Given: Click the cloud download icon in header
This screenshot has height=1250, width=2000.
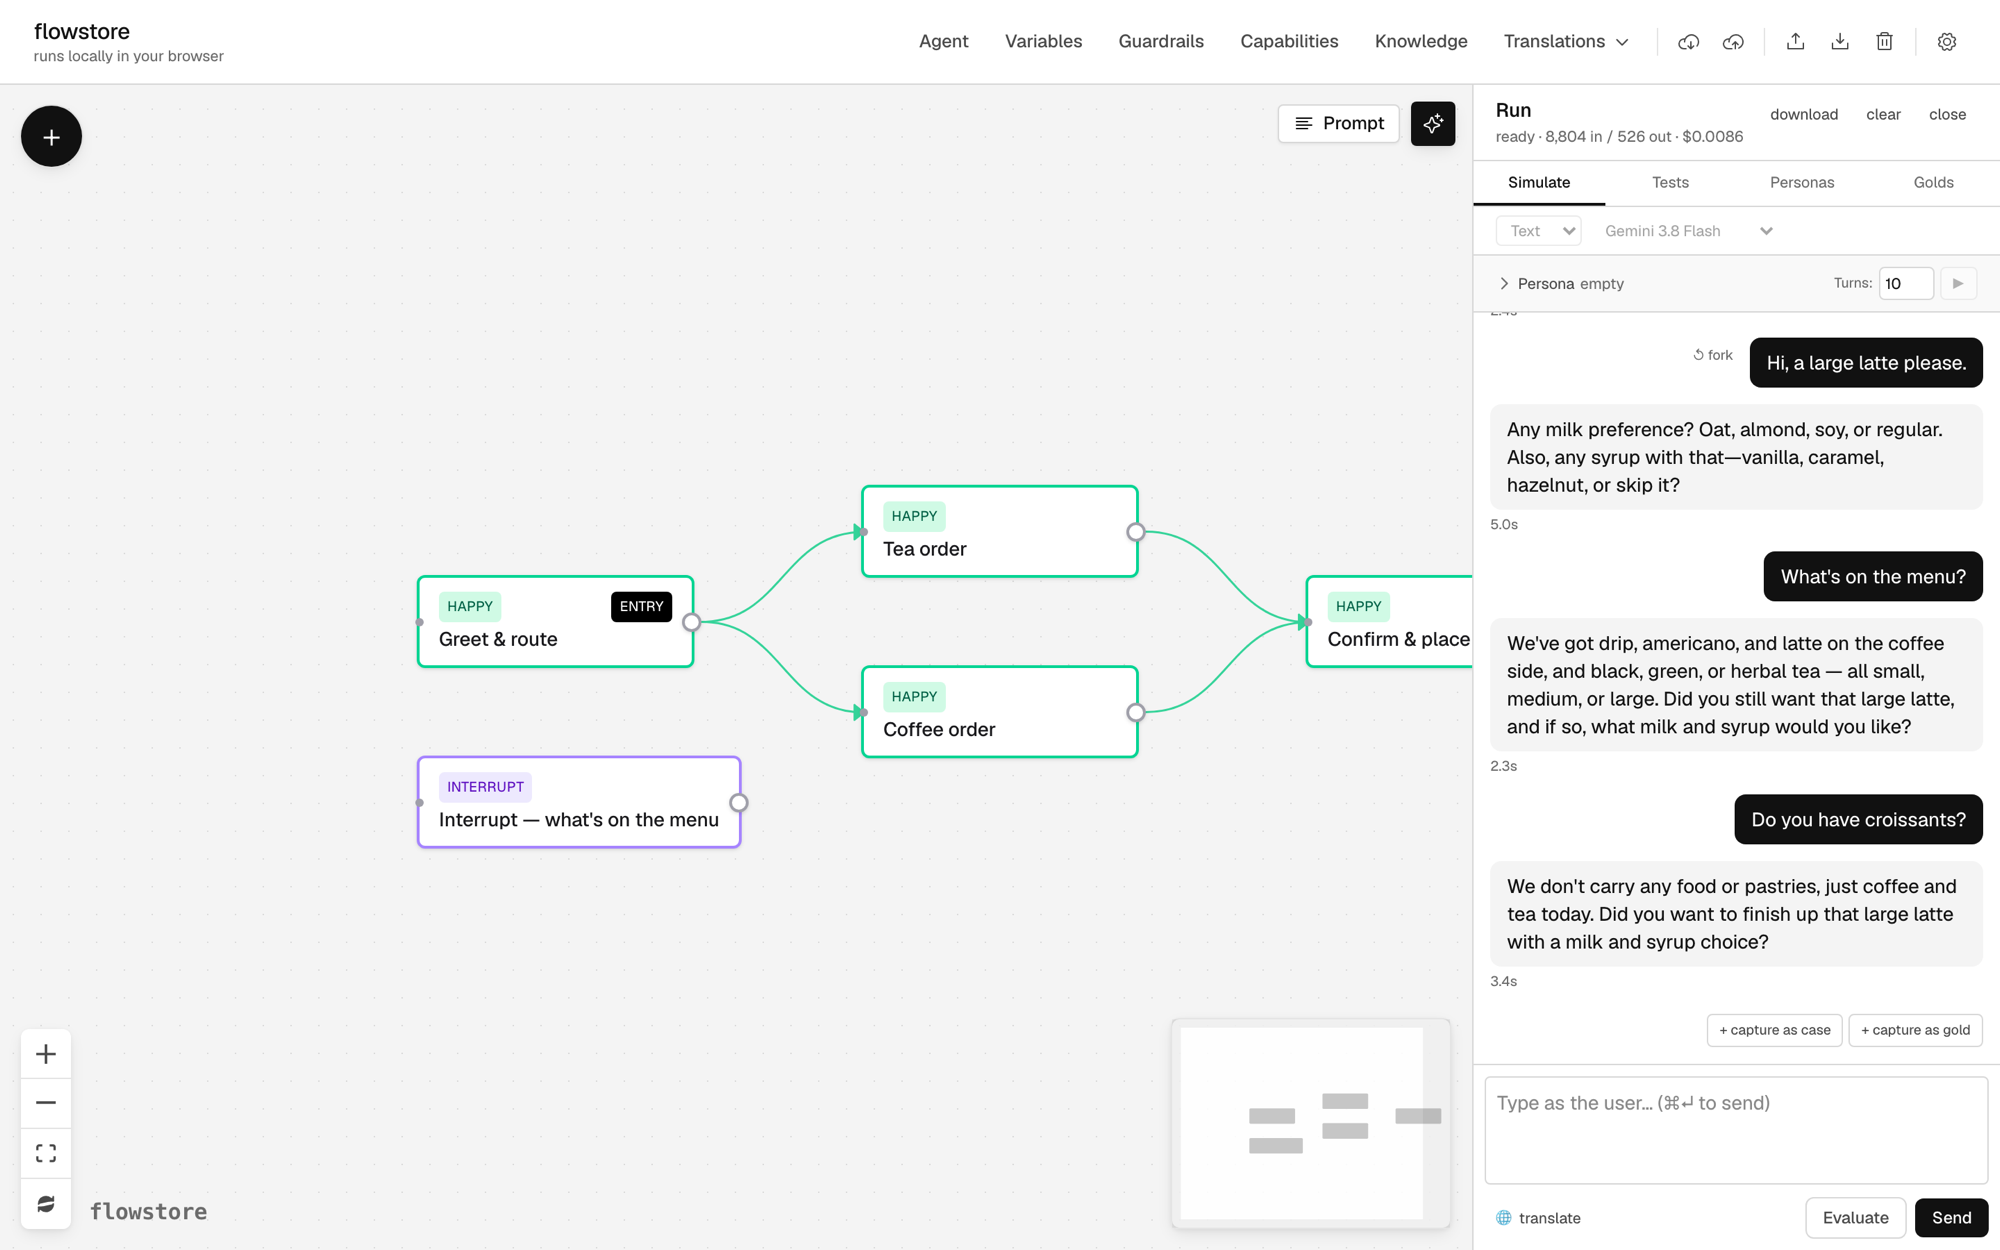Looking at the screenshot, I should [1688, 42].
